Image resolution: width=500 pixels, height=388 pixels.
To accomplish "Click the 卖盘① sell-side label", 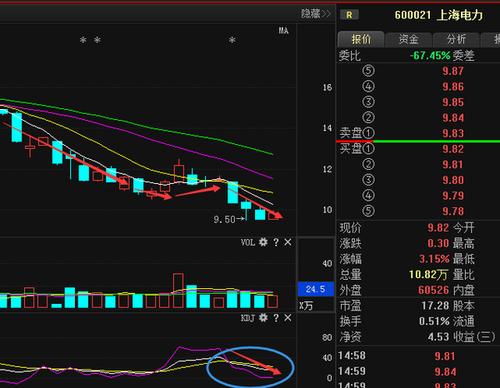I will pos(357,133).
